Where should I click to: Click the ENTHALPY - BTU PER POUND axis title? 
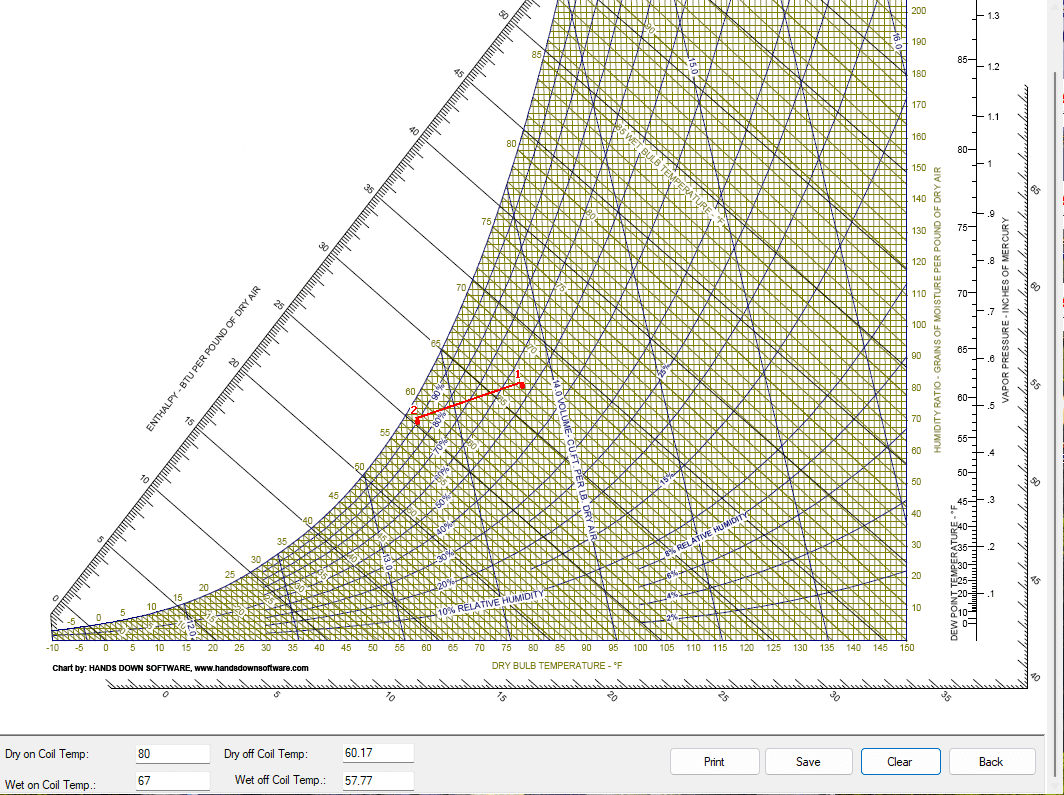[x=204, y=360]
